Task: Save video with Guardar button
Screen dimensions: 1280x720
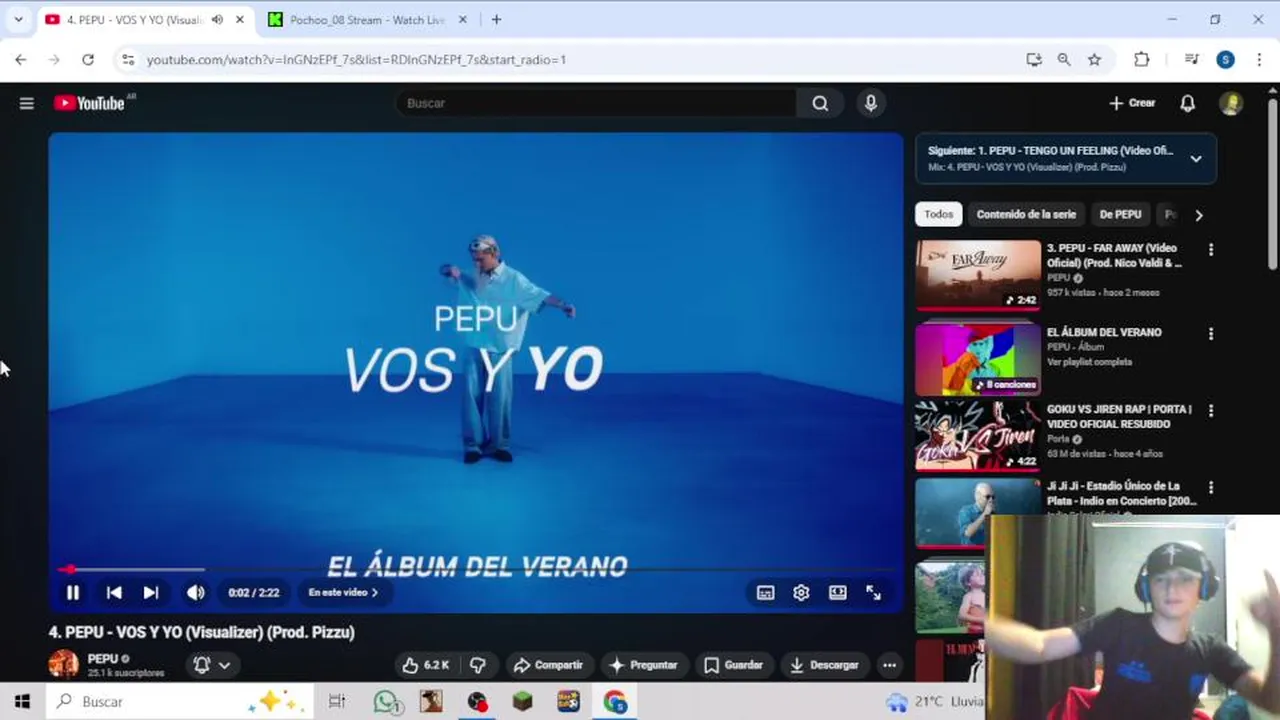Action: (x=733, y=665)
